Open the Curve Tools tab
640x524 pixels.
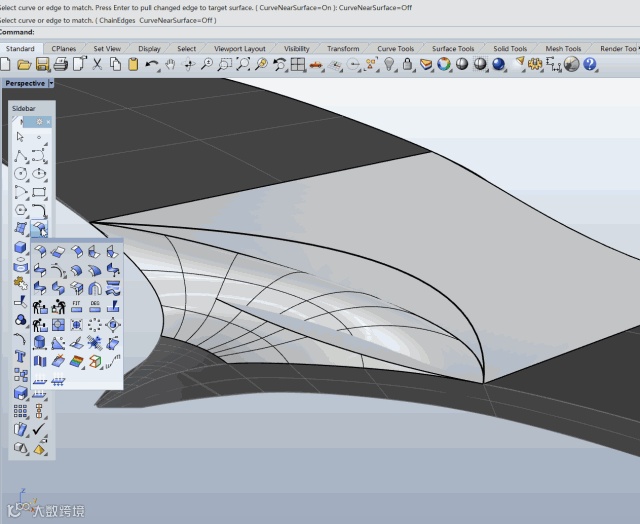[395, 48]
